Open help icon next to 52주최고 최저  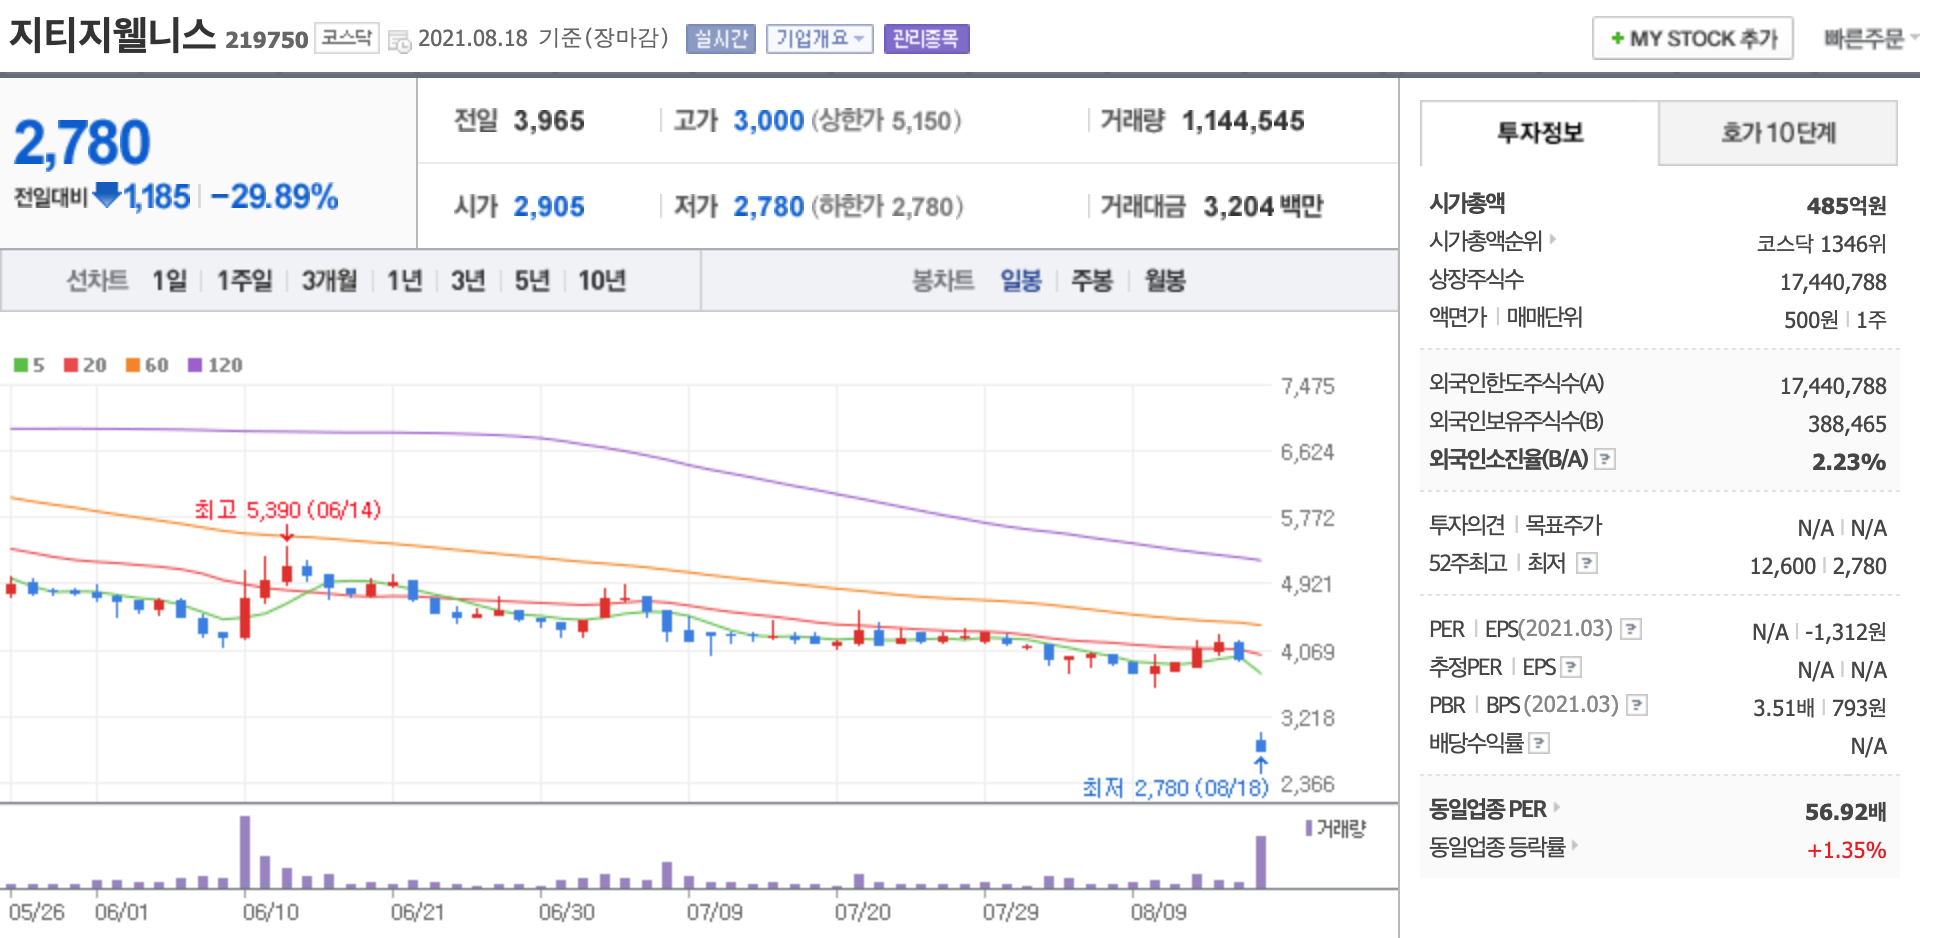(x=1587, y=563)
